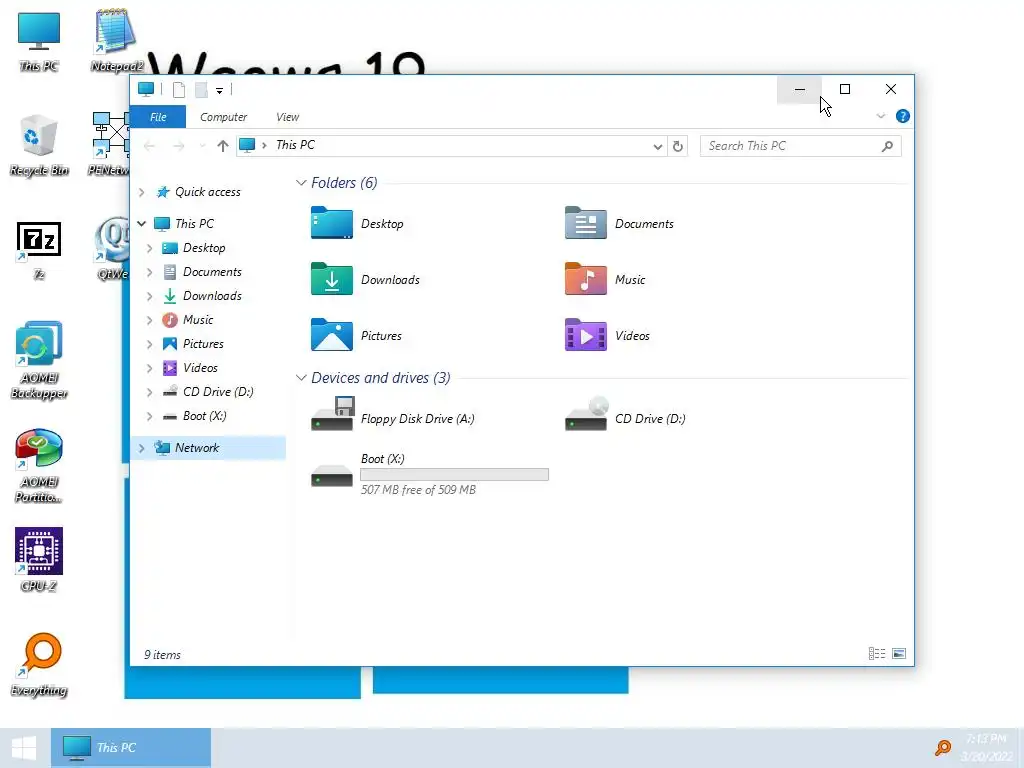Select Pictures in the navigation pane
Viewport: 1024px width, 768px height.
coord(203,344)
